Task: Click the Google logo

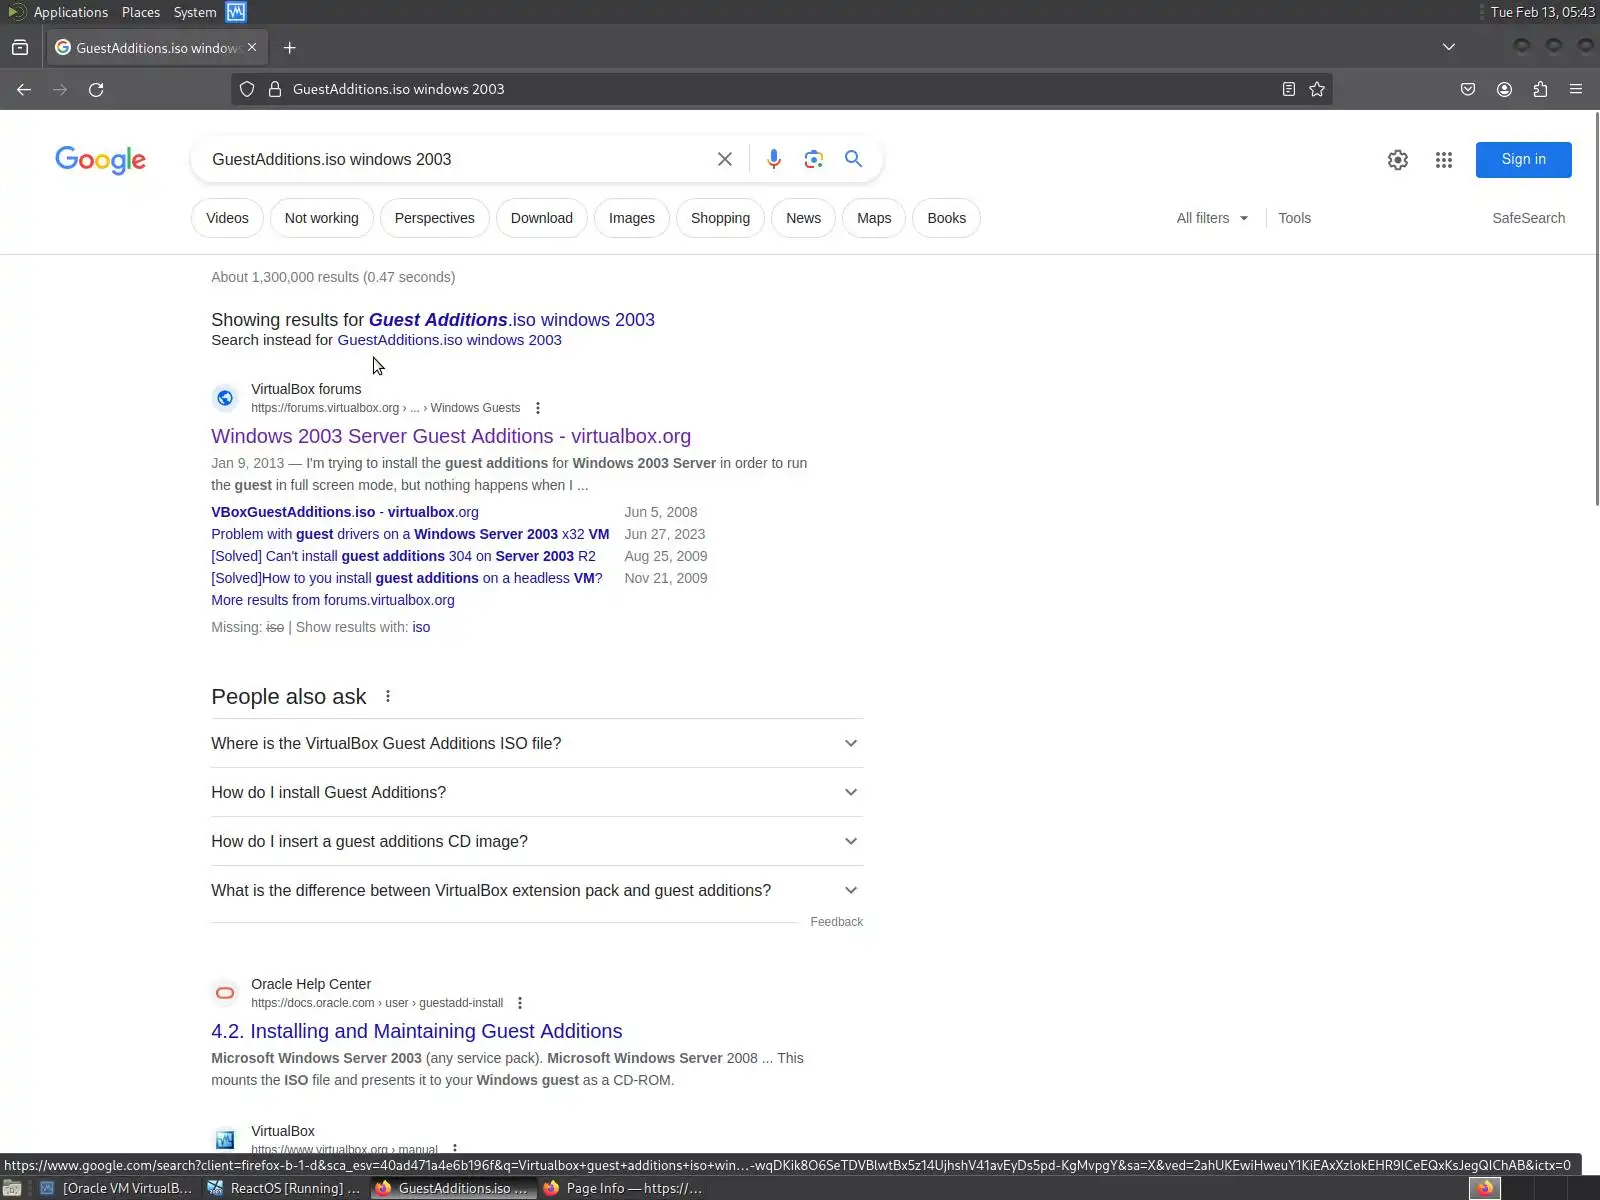Action: [x=100, y=160]
